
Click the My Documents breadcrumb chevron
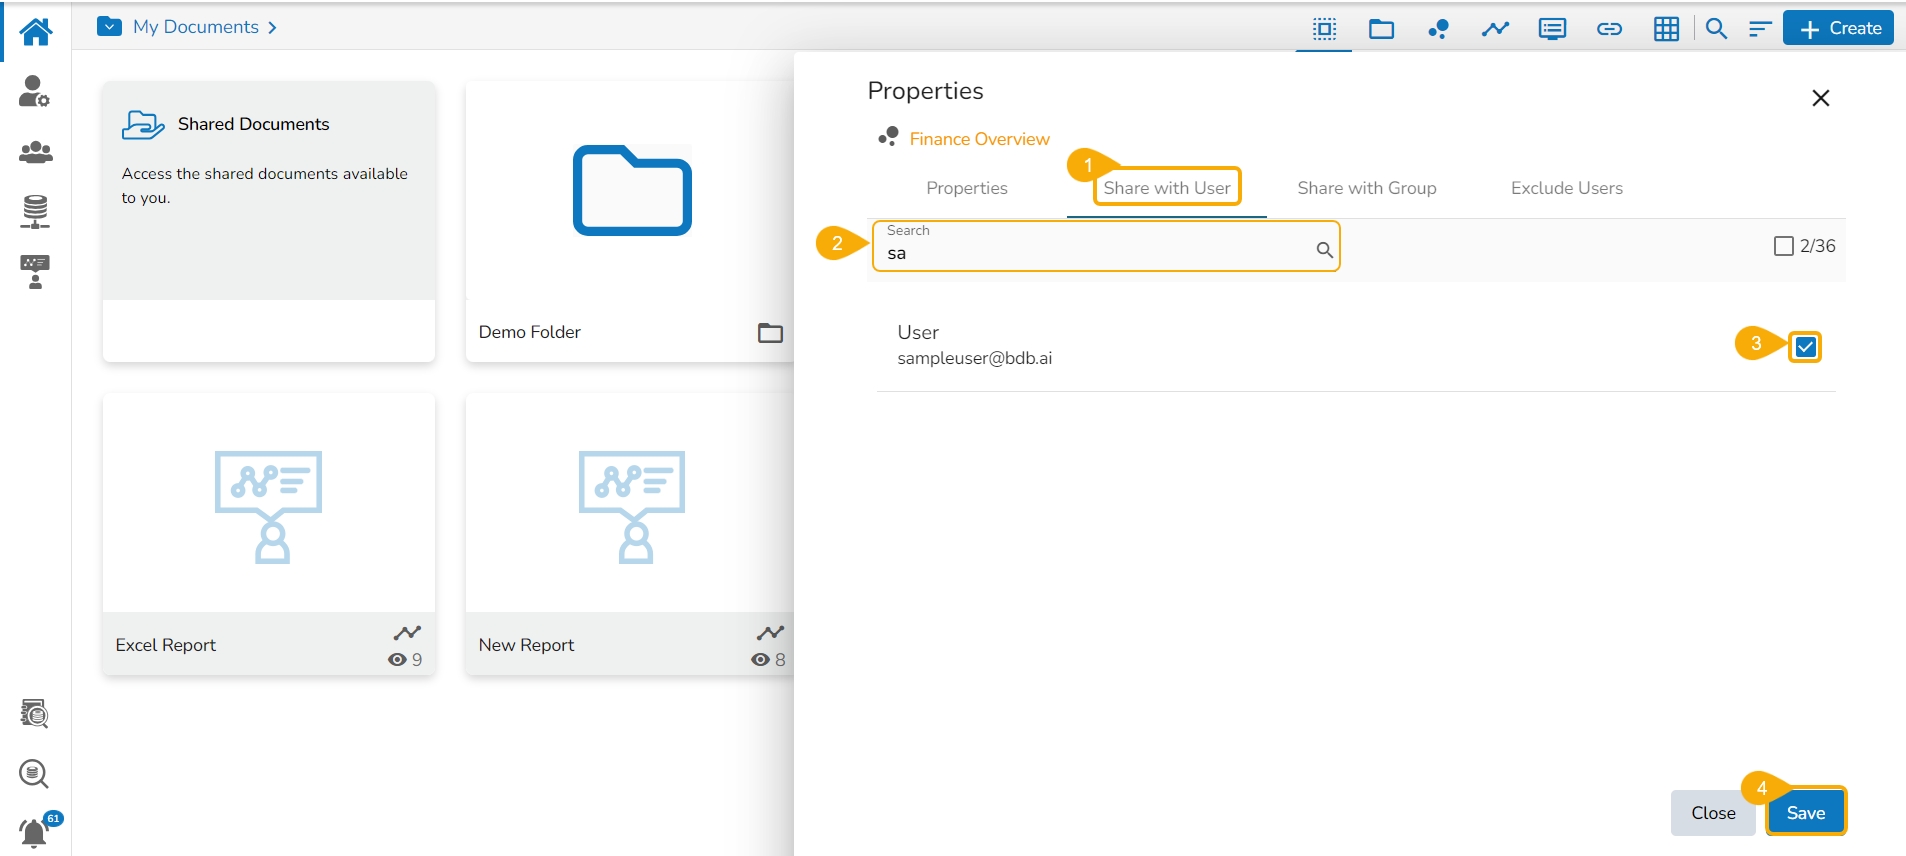272,28
